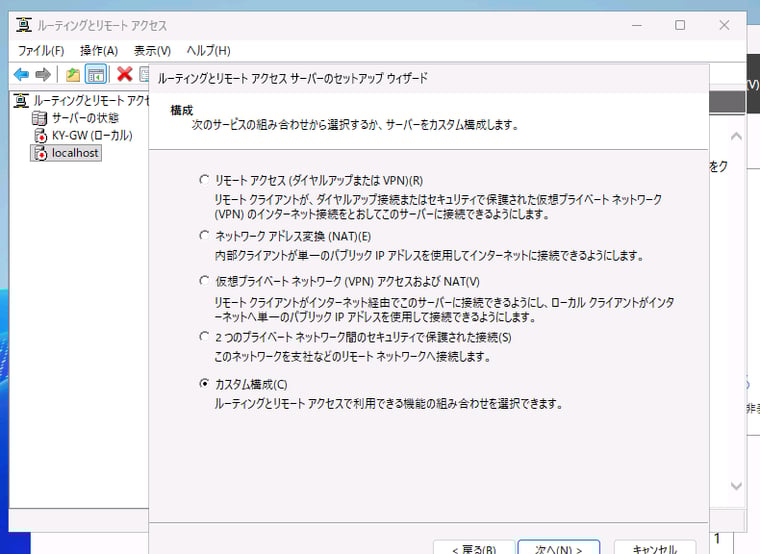Click the サーバーの状態 server icon in tree
The width and height of the screenshot is (760, 554).
click(40, 118)
